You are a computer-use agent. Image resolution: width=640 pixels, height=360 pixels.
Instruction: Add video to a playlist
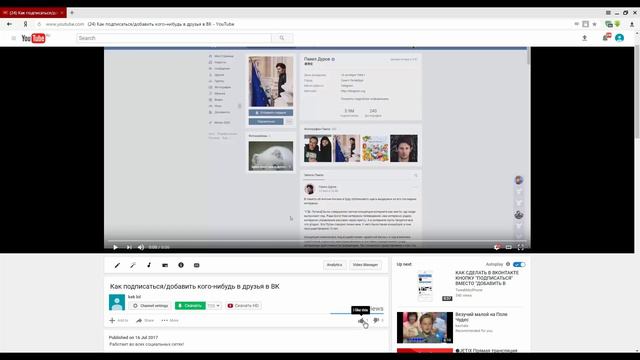(119, 320)
